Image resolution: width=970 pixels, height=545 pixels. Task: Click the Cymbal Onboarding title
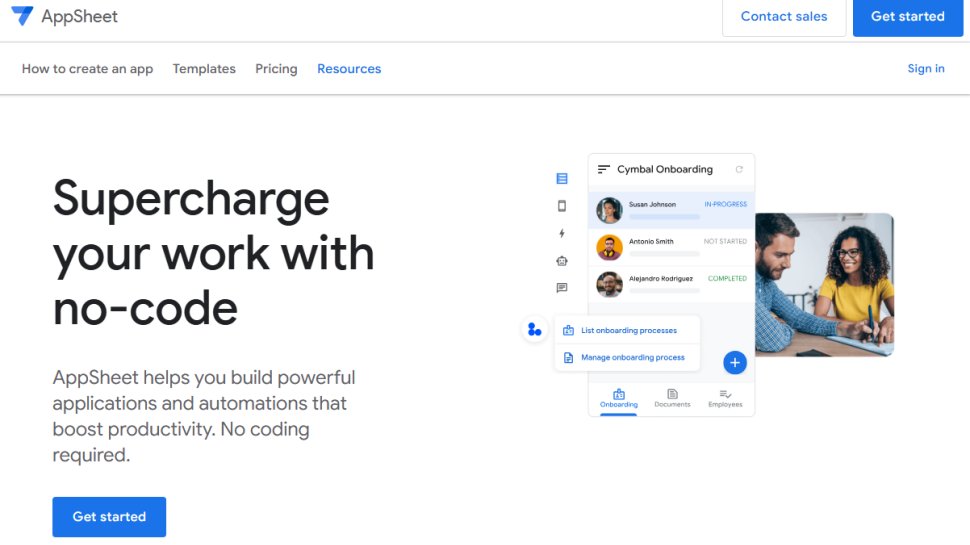664,169
